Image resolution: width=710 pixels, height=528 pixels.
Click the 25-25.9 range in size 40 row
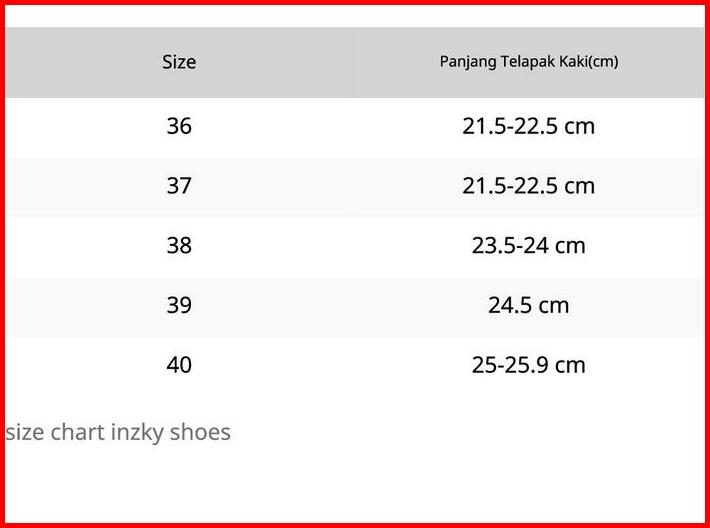[x=509, y=364]
